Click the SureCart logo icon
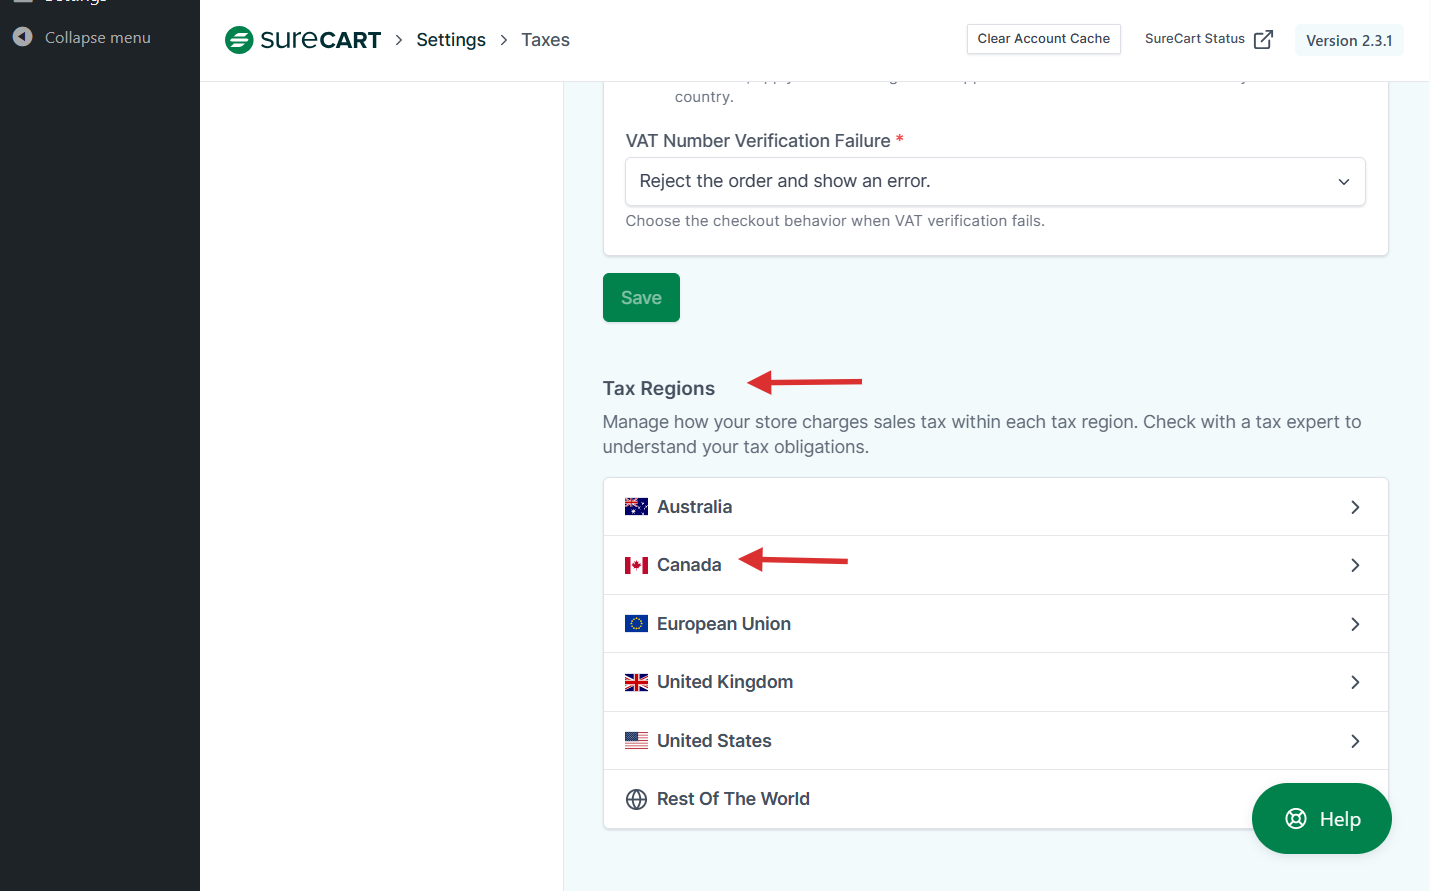 point(239,40)
